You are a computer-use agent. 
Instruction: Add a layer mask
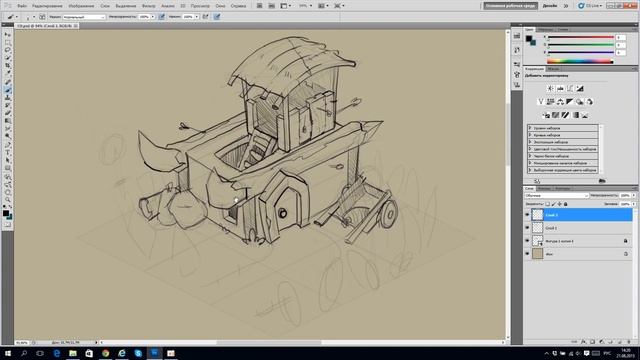click(x=592, y=342)
